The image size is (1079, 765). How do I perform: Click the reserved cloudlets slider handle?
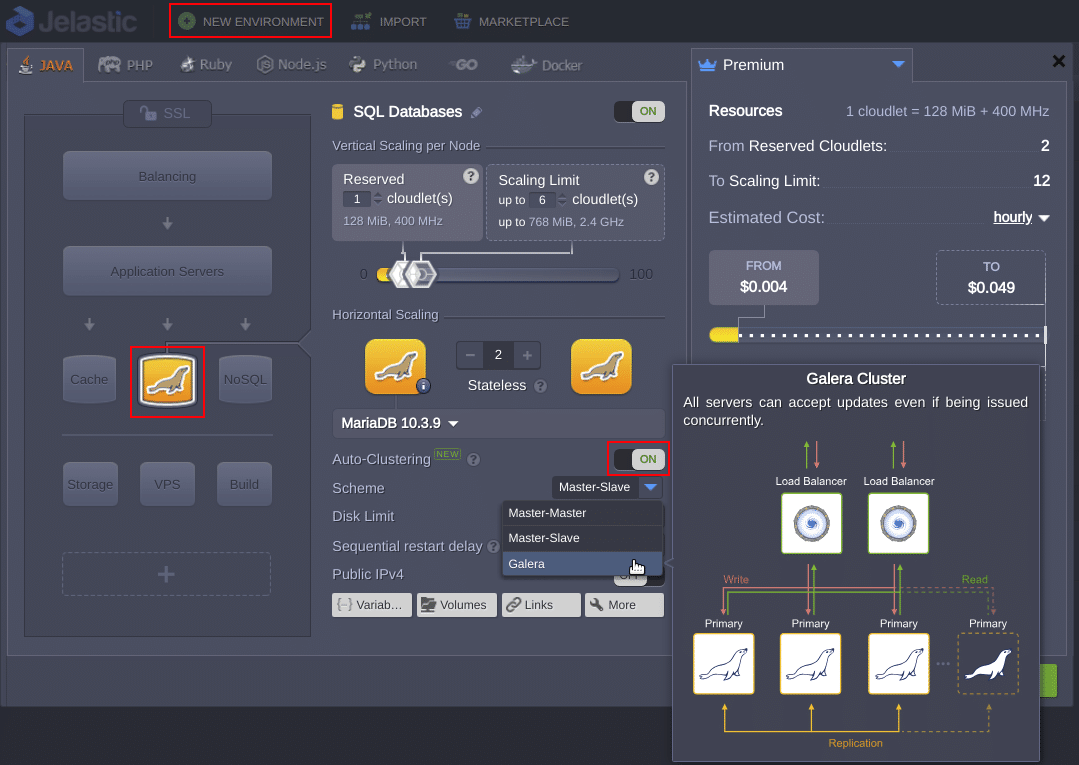coord(399,274)
